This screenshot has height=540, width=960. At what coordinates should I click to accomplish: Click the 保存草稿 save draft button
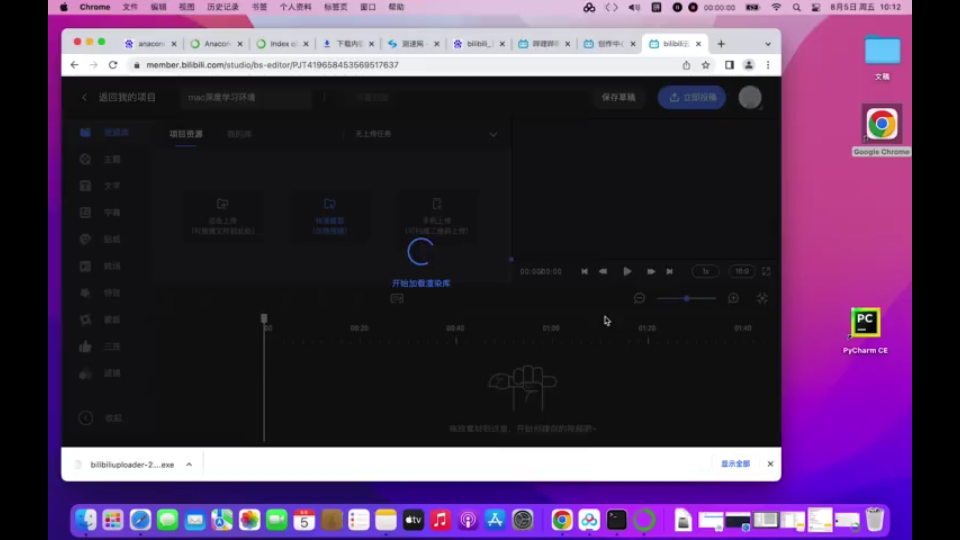coord(618,97)
